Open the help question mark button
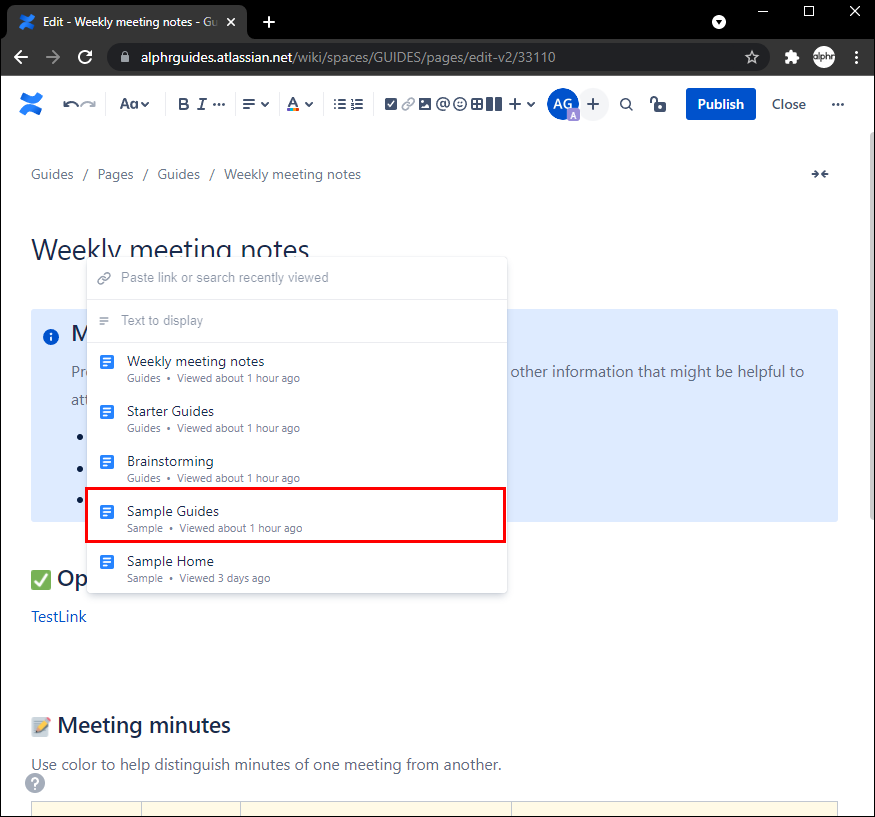The width and height of the screenshot is (875, 817). click(x=35, y=783)
